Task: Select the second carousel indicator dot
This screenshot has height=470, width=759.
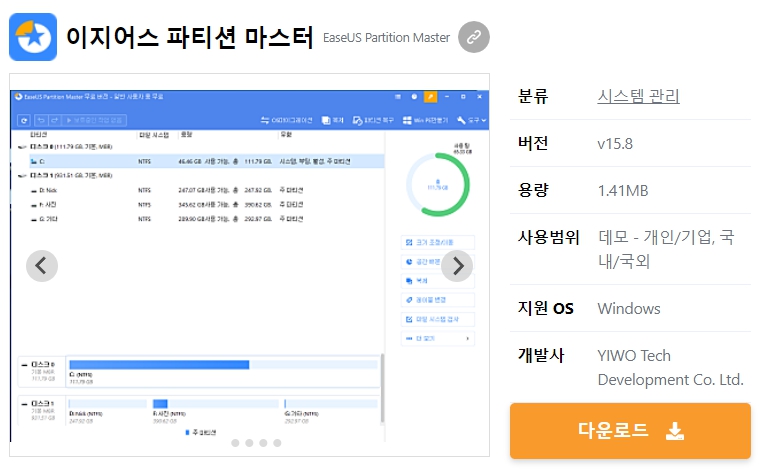Action: point(249,443)
